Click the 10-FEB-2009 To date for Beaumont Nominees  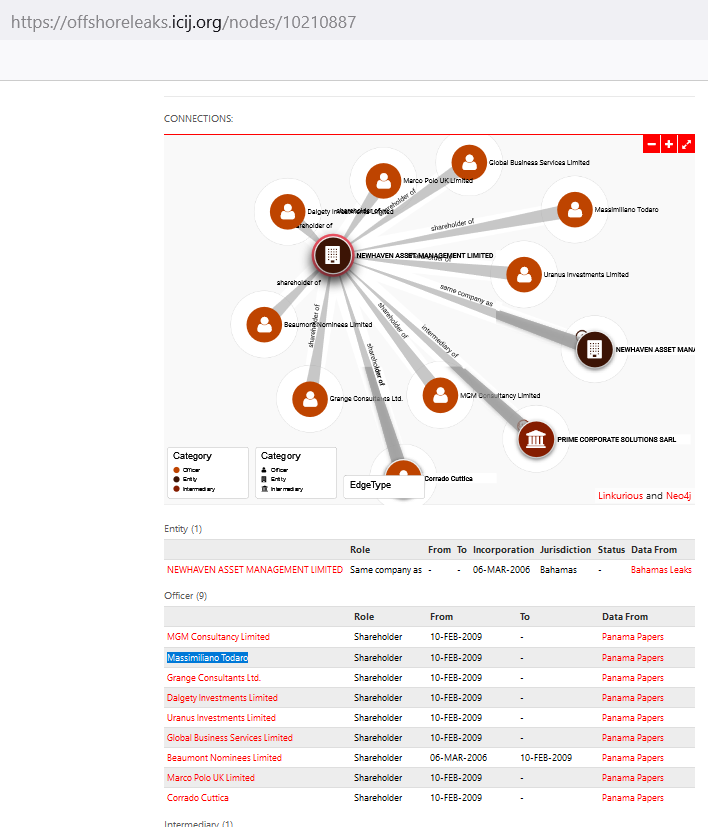(546, 758)
